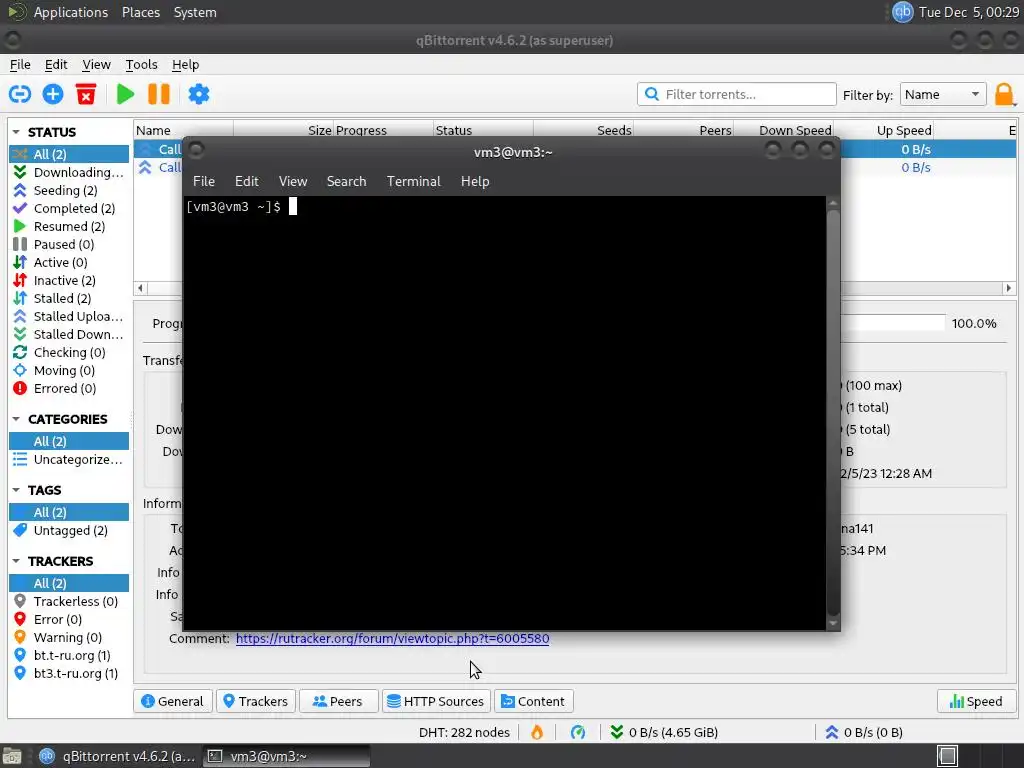Open the terminal Search menu

click(346, 182)
